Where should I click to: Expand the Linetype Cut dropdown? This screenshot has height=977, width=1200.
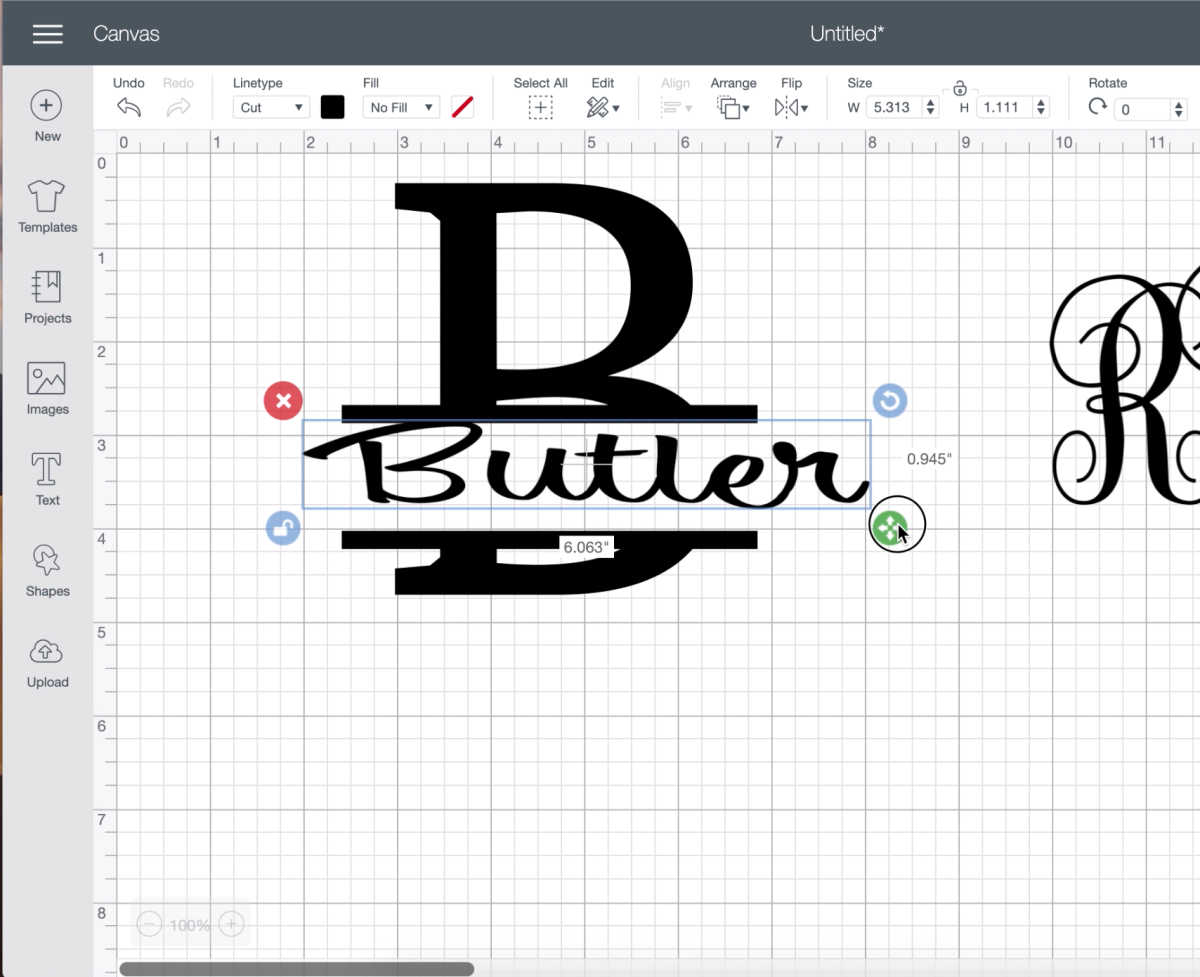pyautogui.click(x=271, y=108)
